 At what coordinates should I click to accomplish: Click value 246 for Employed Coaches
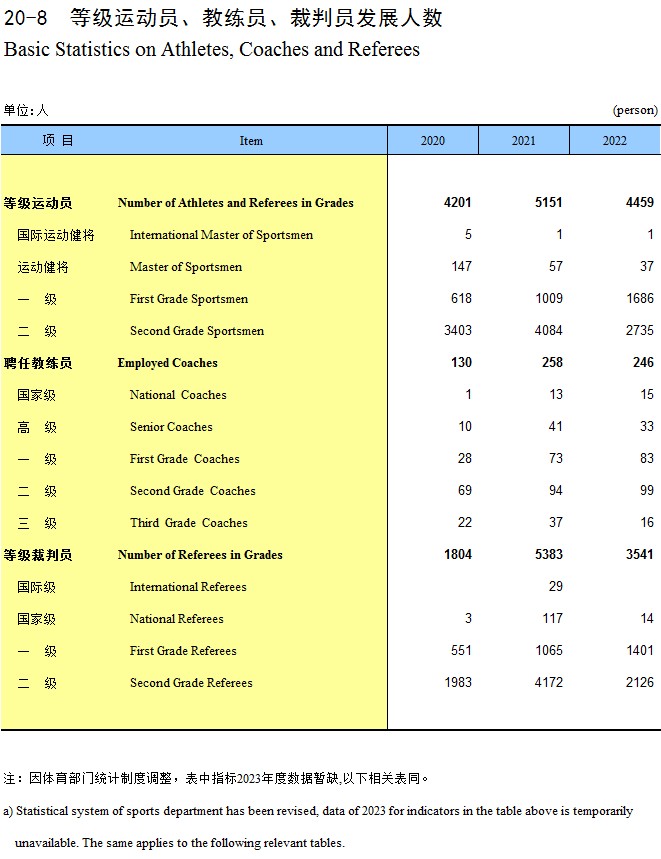point(643,362)
